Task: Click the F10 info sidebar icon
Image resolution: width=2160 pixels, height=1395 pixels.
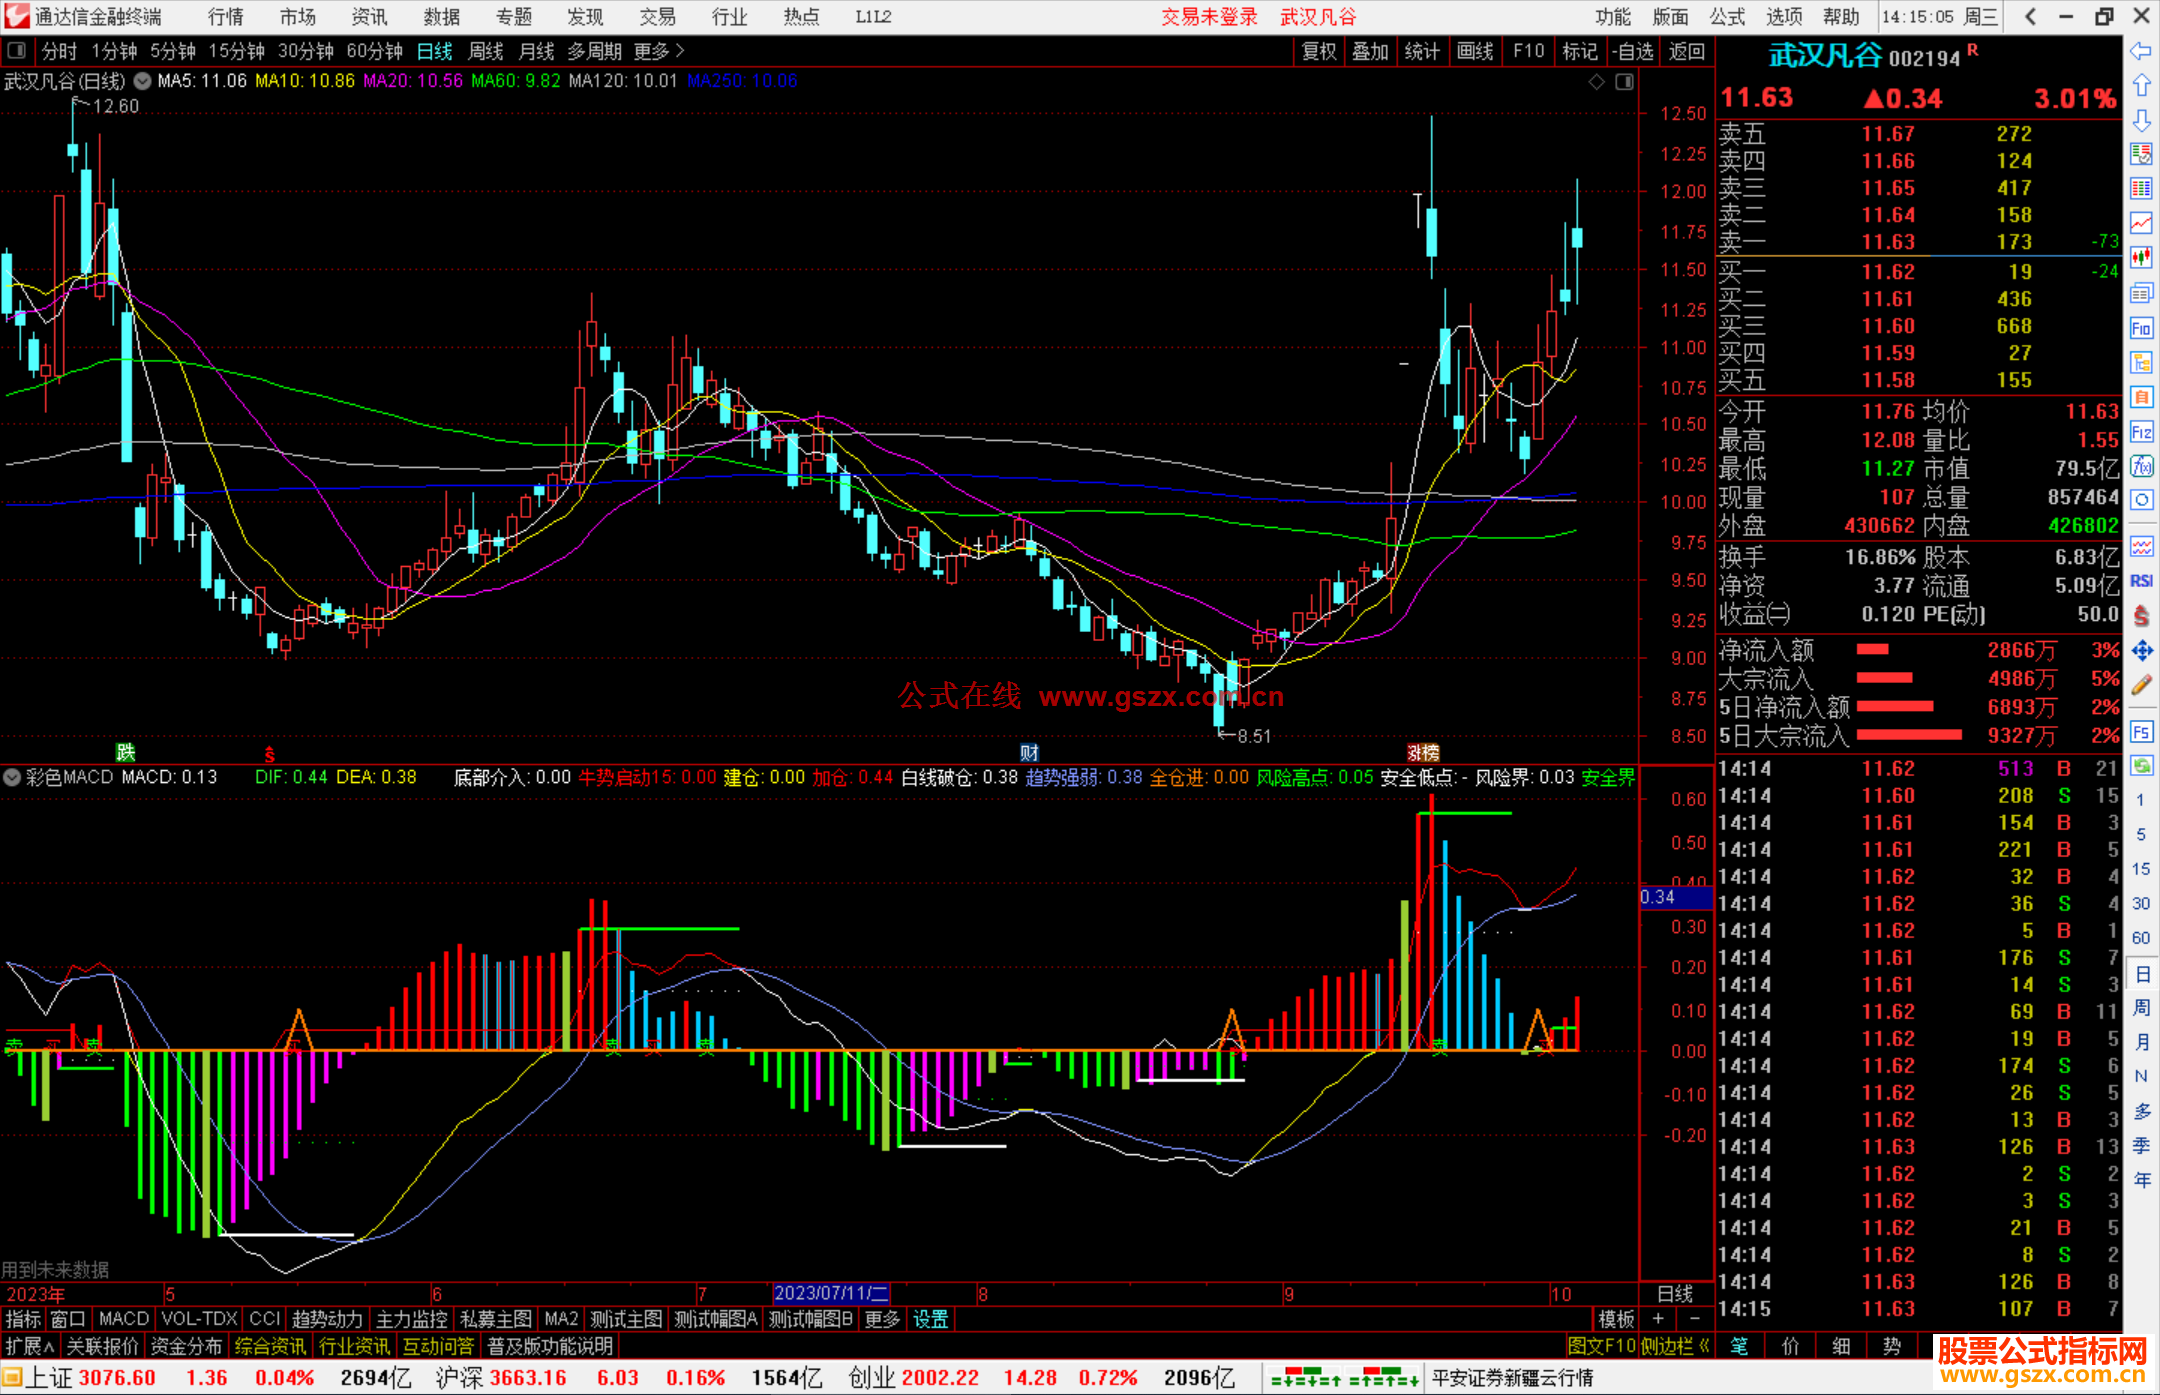Action: [x=2141, y=329]
